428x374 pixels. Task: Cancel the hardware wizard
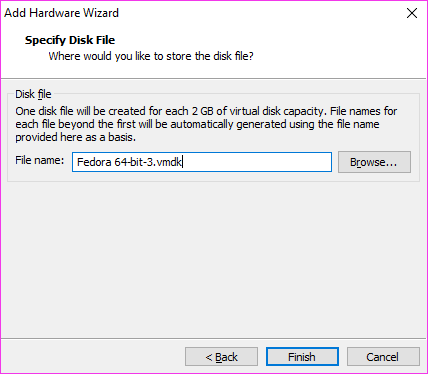(383, 357)
